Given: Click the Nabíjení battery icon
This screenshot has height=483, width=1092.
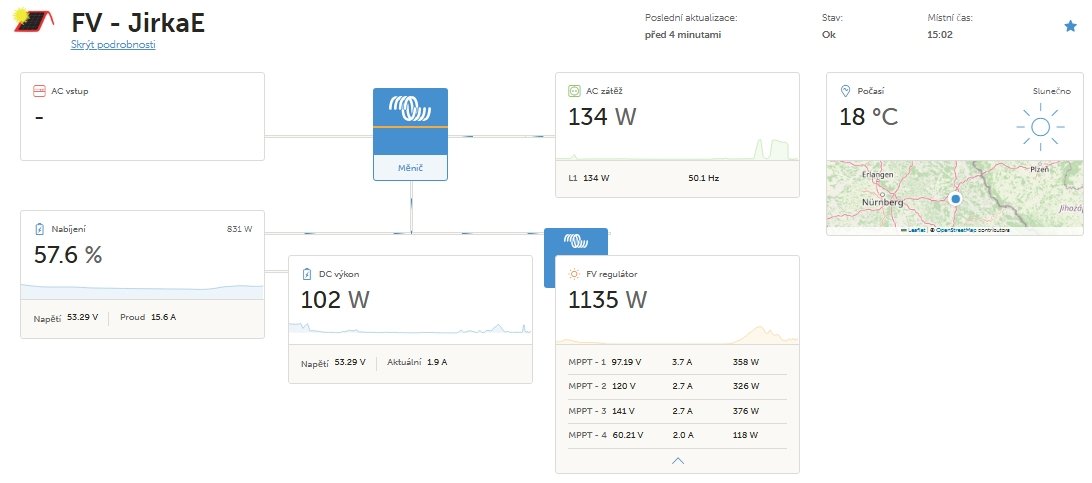Looking at the screenshot, I should point(40,229).
